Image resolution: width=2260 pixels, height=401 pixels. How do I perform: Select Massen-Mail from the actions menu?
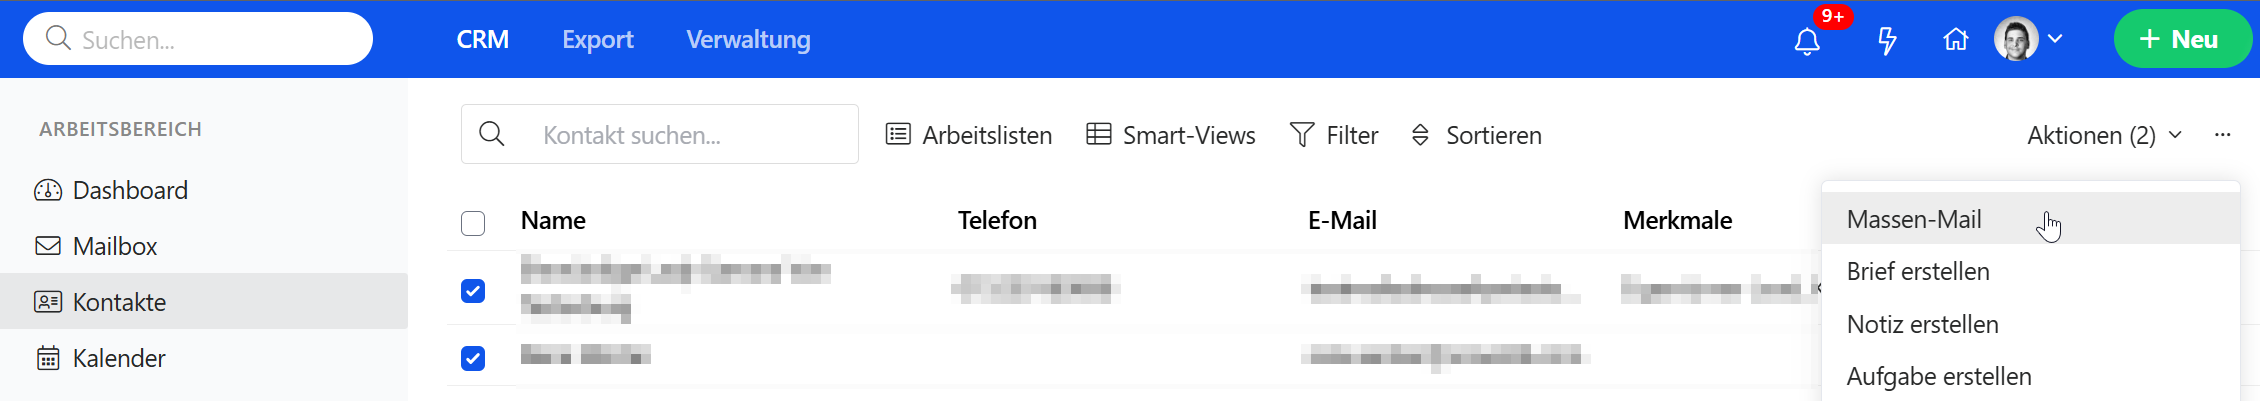[x=1914, y=219]
